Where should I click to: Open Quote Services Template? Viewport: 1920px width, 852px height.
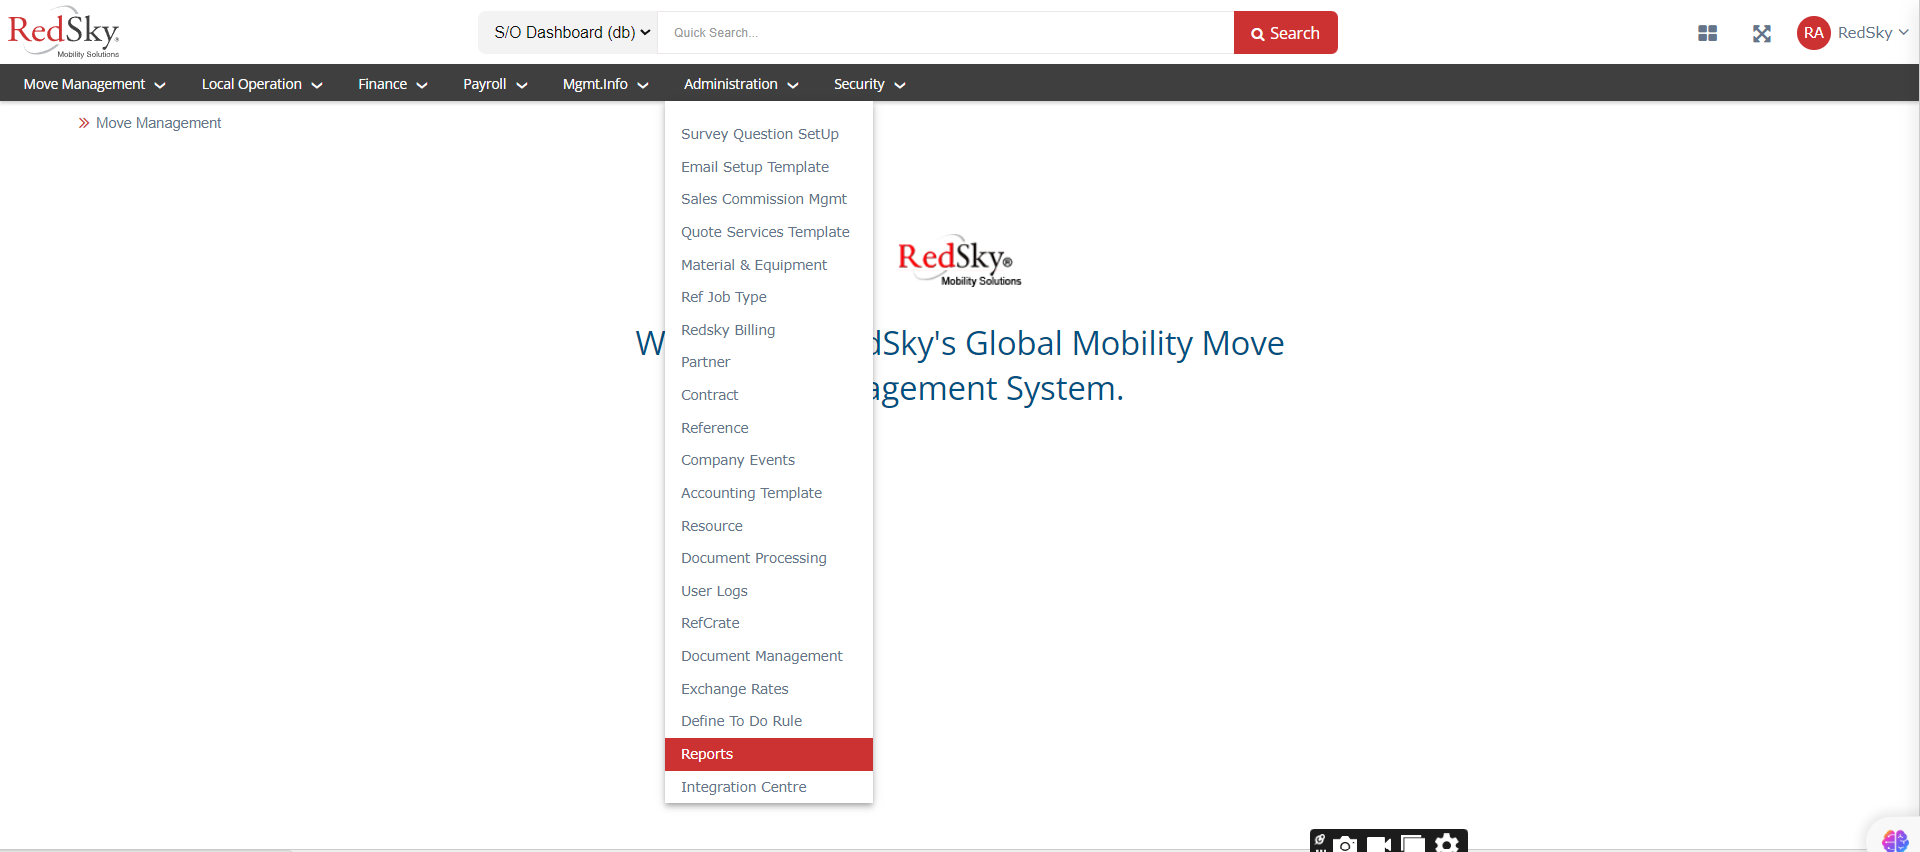click(768, 232)
